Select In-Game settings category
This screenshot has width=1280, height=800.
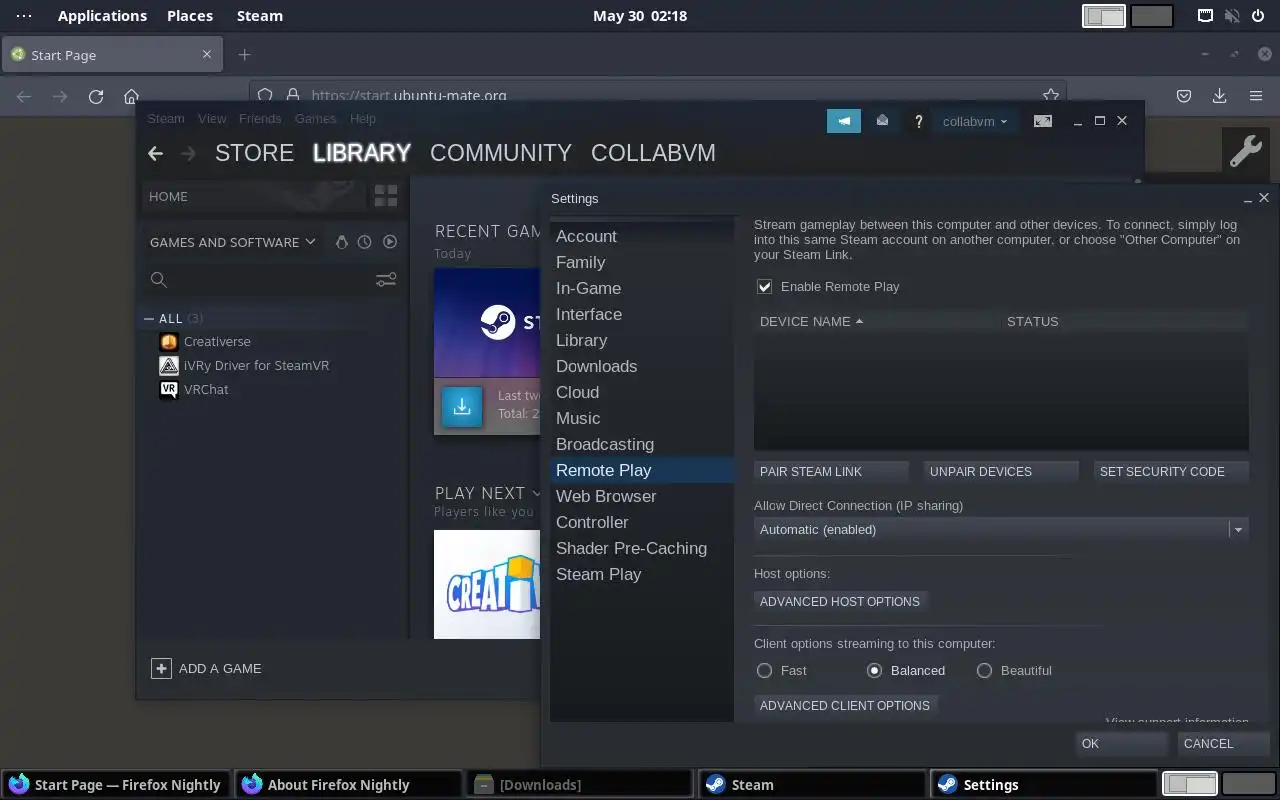click(x=642, y=288)
